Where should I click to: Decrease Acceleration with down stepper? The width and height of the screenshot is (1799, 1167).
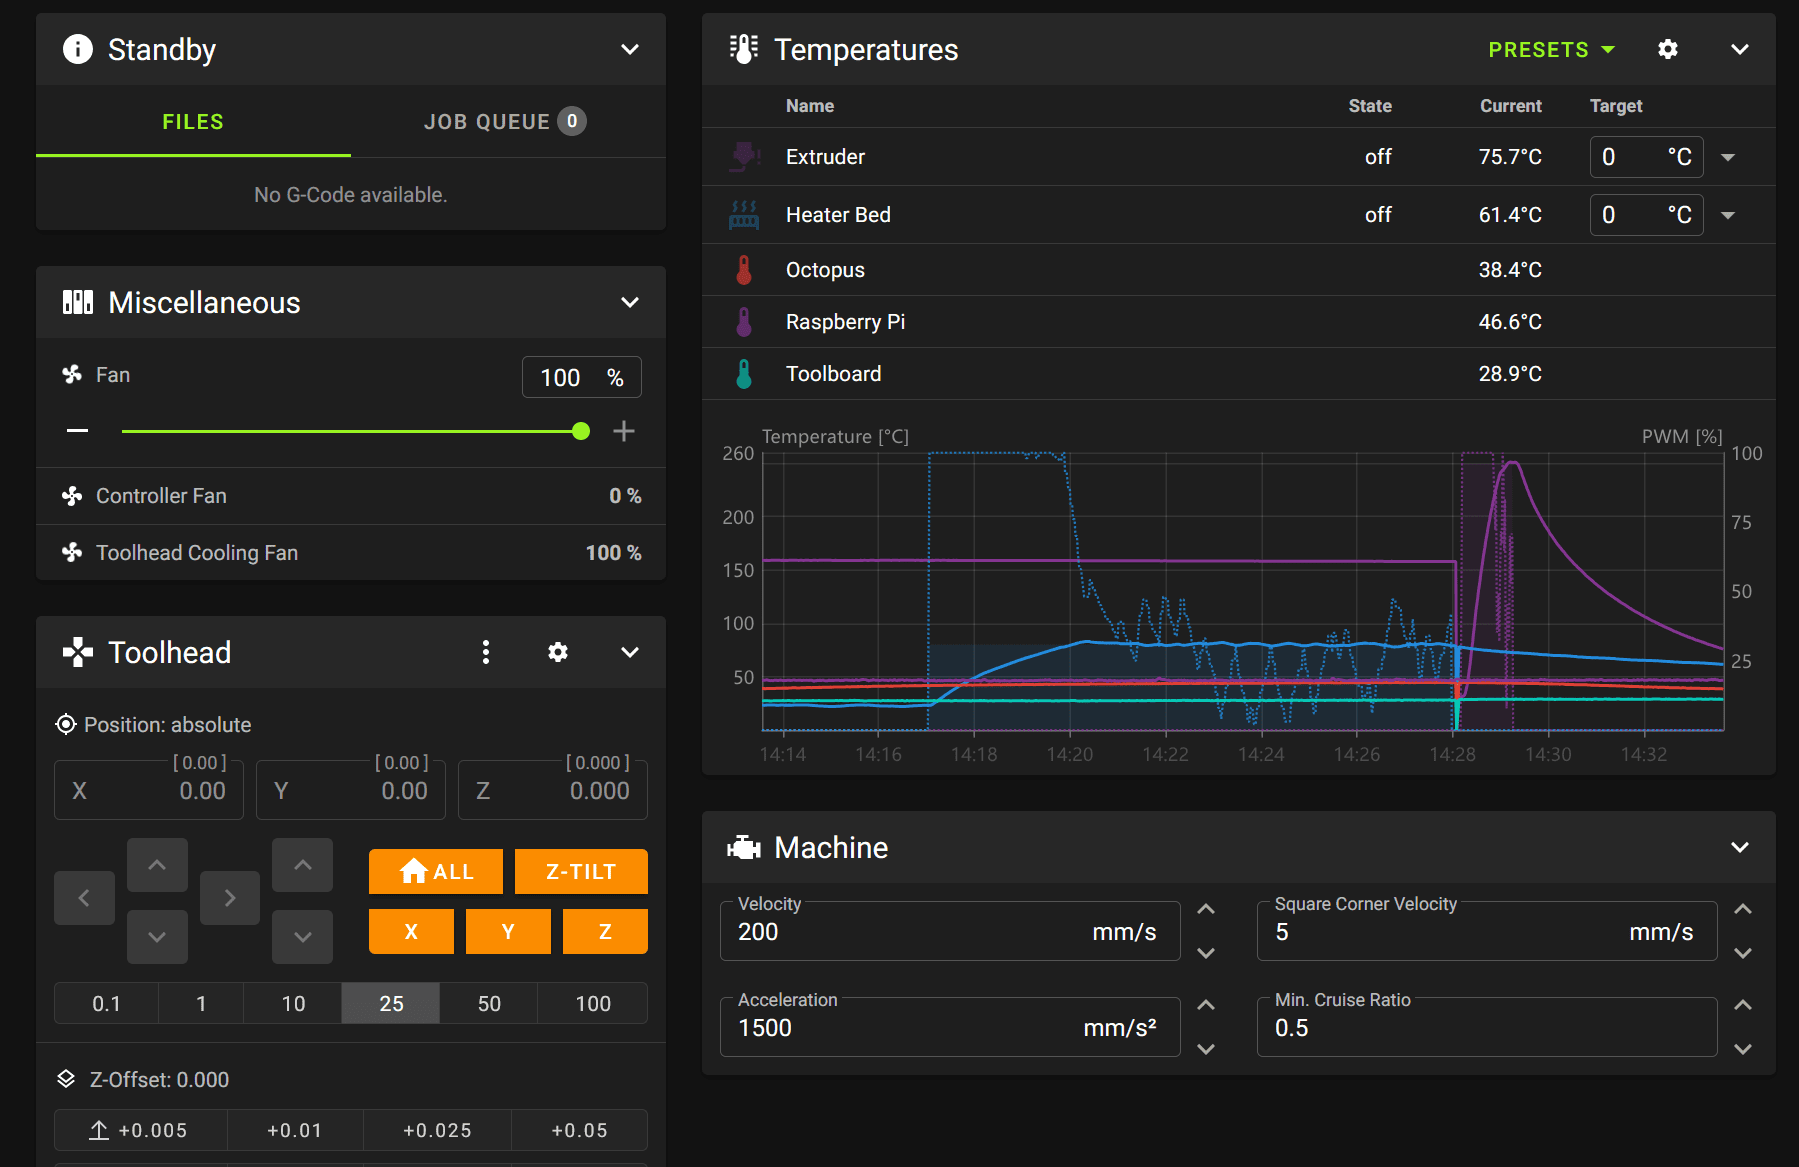coord(1206,1049)
